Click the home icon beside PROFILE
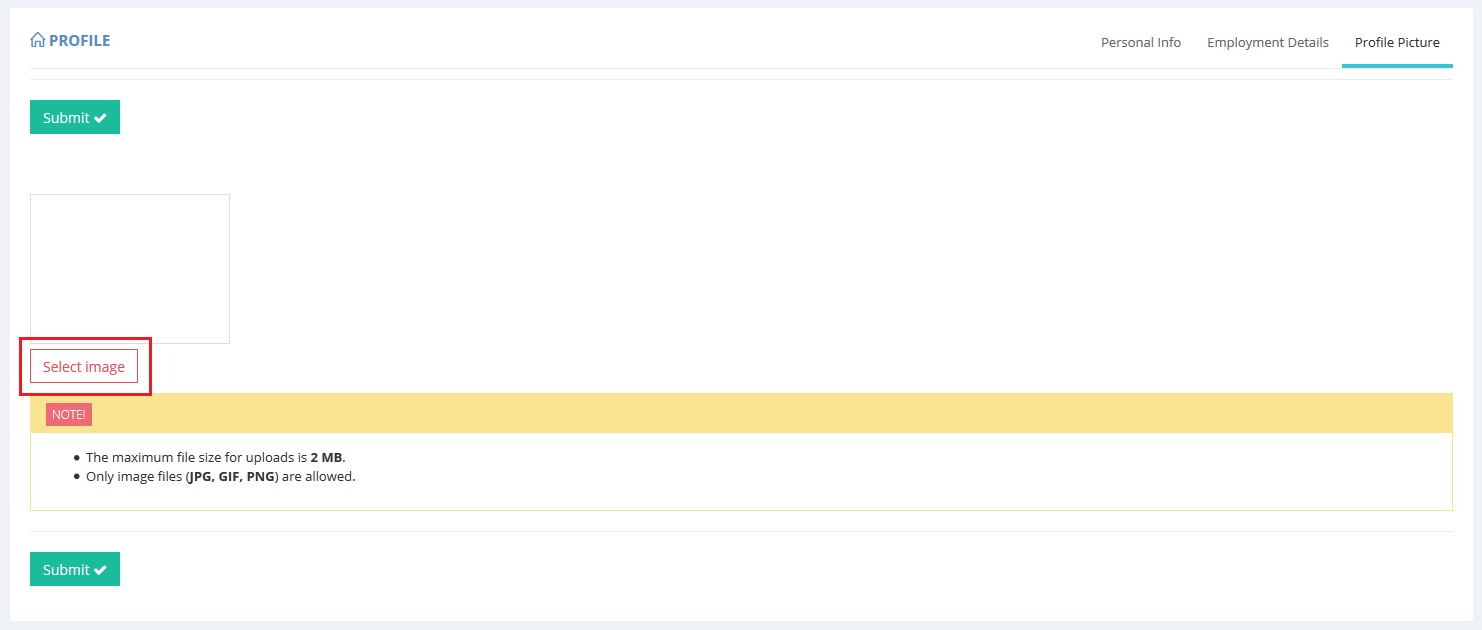1482x630 pixels. click(x=38, y=41)
